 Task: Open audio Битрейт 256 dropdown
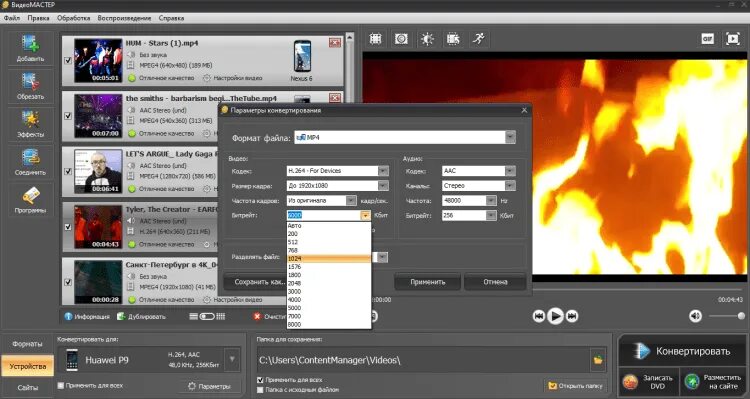pyautogui.click(x=491, y=216)
